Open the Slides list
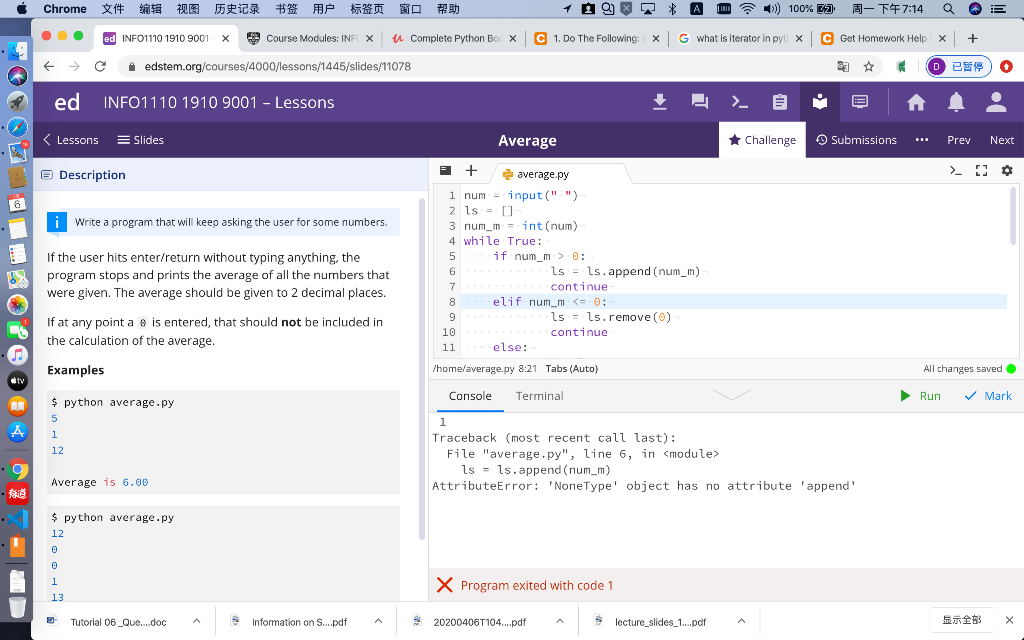 tap(140, 140)
